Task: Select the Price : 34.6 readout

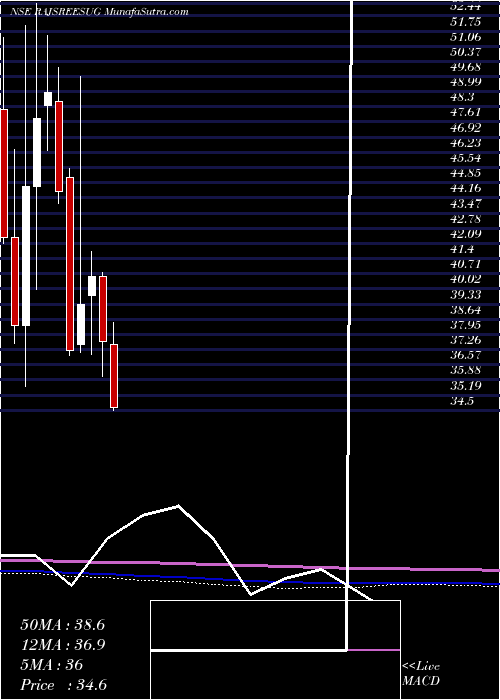Action: tap(63, 685)
